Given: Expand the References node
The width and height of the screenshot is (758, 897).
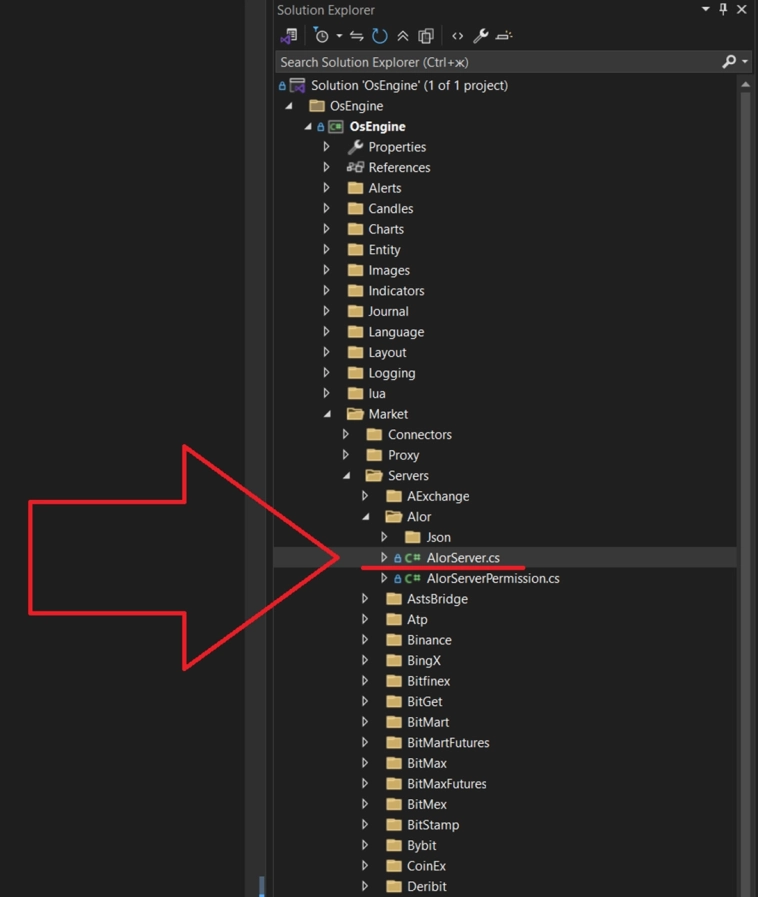Looking at the screenshot, I should 327,168.
